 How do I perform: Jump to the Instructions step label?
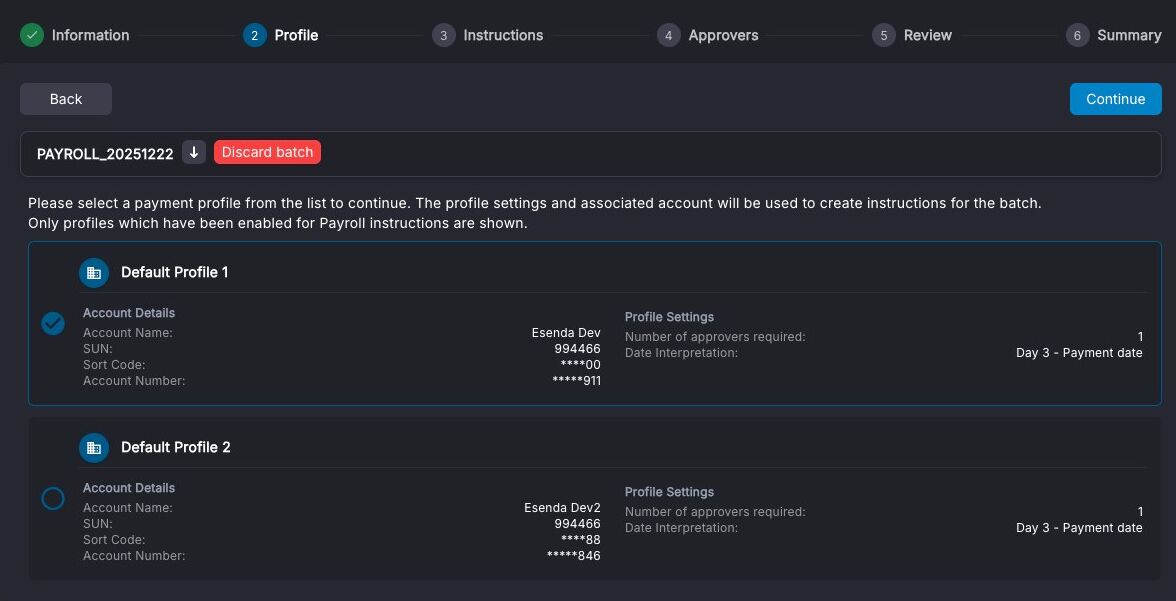(503, 35)
